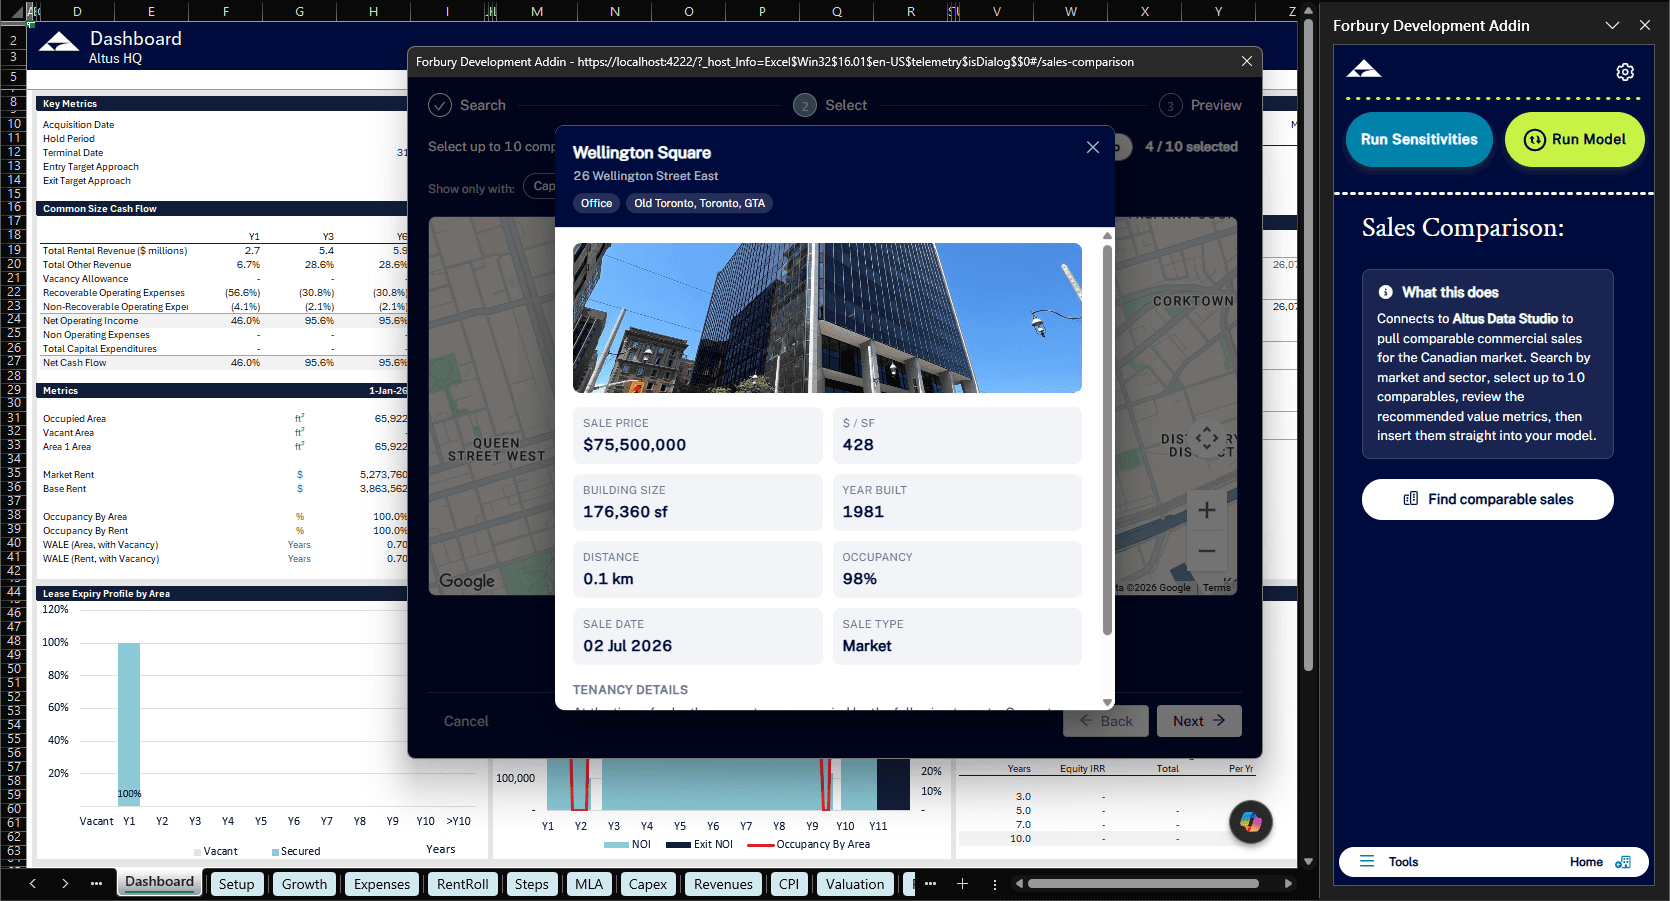The height and width of the screenshot is (901, 1670).
Task: Click the horizontal scroll right arrow
Action: click(1288, 883)
